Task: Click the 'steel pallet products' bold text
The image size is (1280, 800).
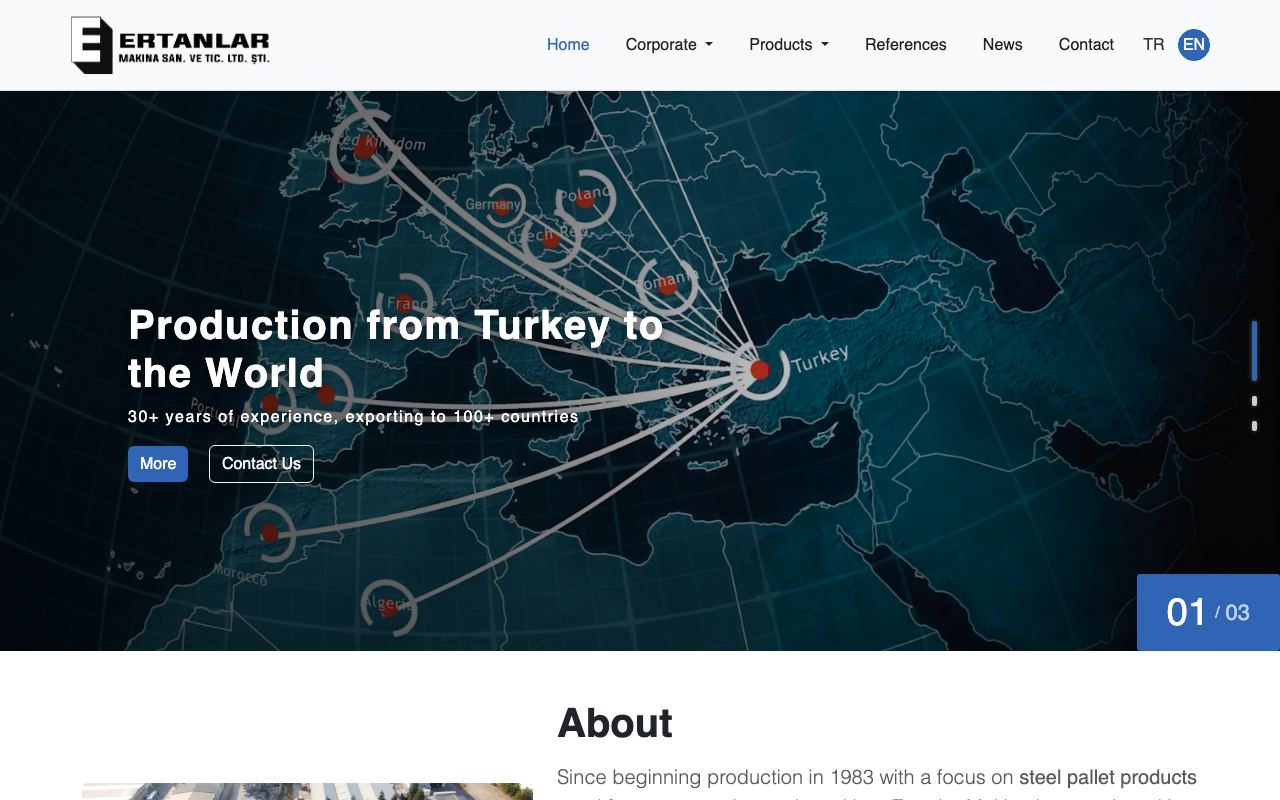Action: (1108, 777)
